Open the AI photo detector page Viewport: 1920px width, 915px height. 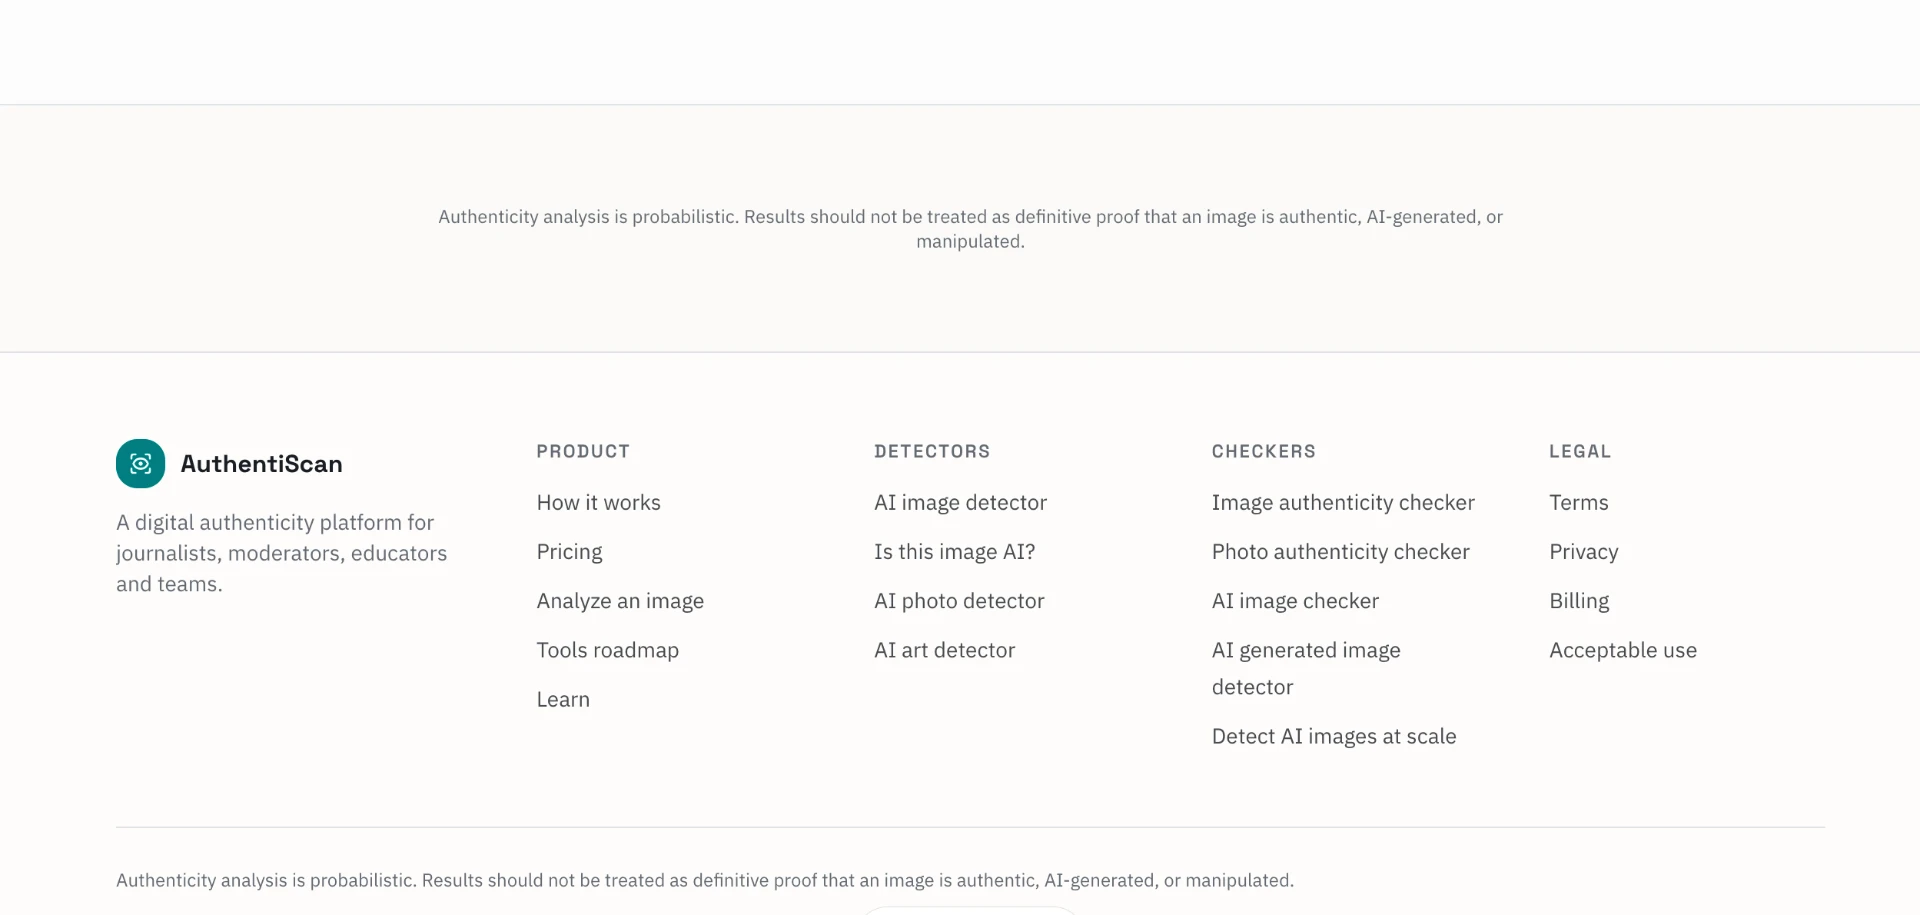coord(959,601)
